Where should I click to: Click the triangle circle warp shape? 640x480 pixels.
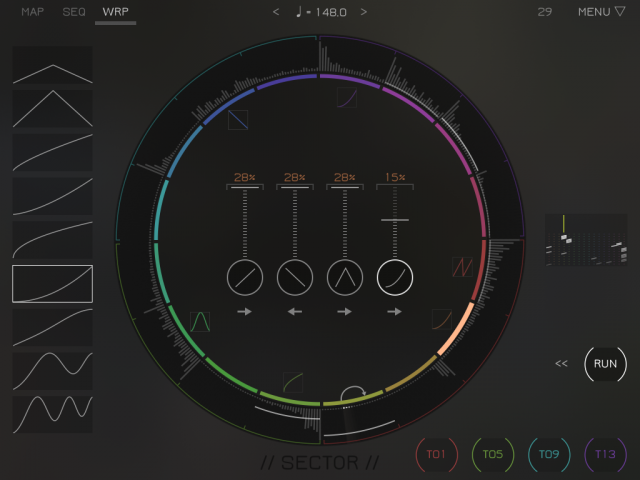(345, 277)
